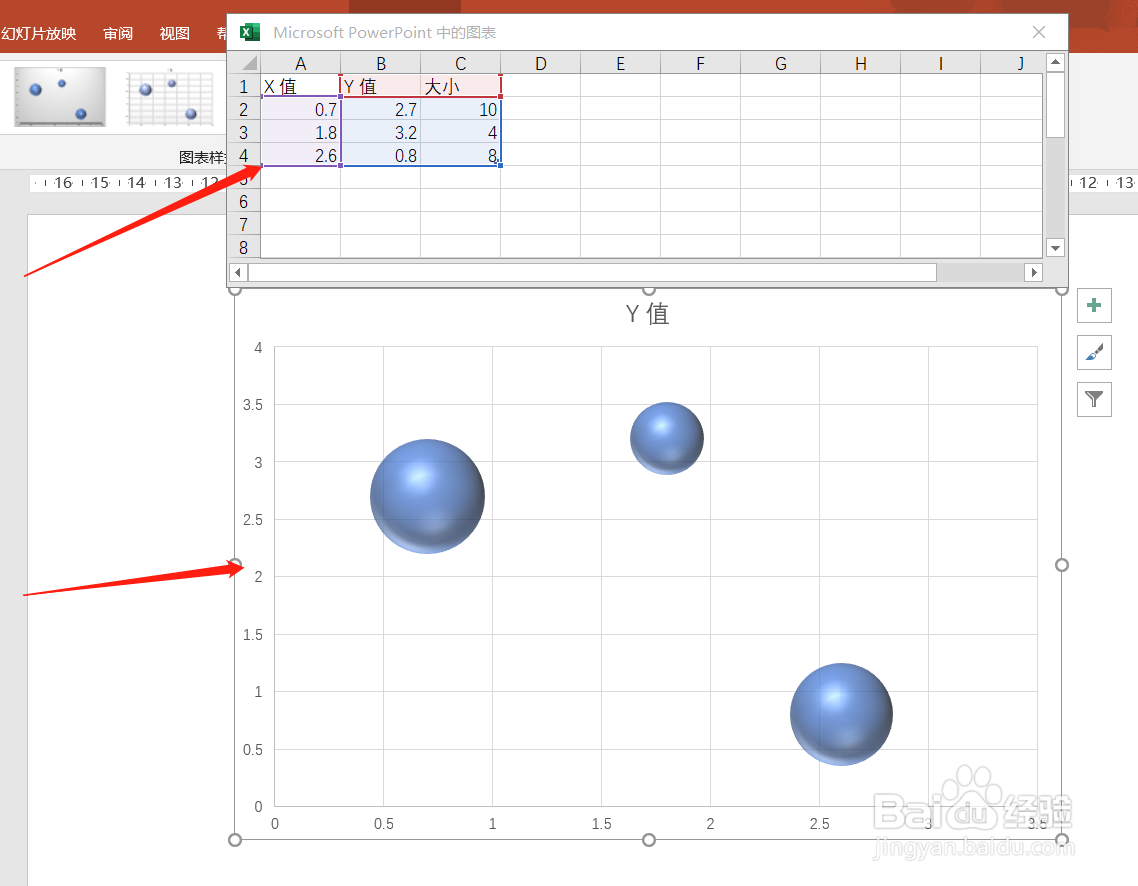Select row 6 header

click(244, 201)
